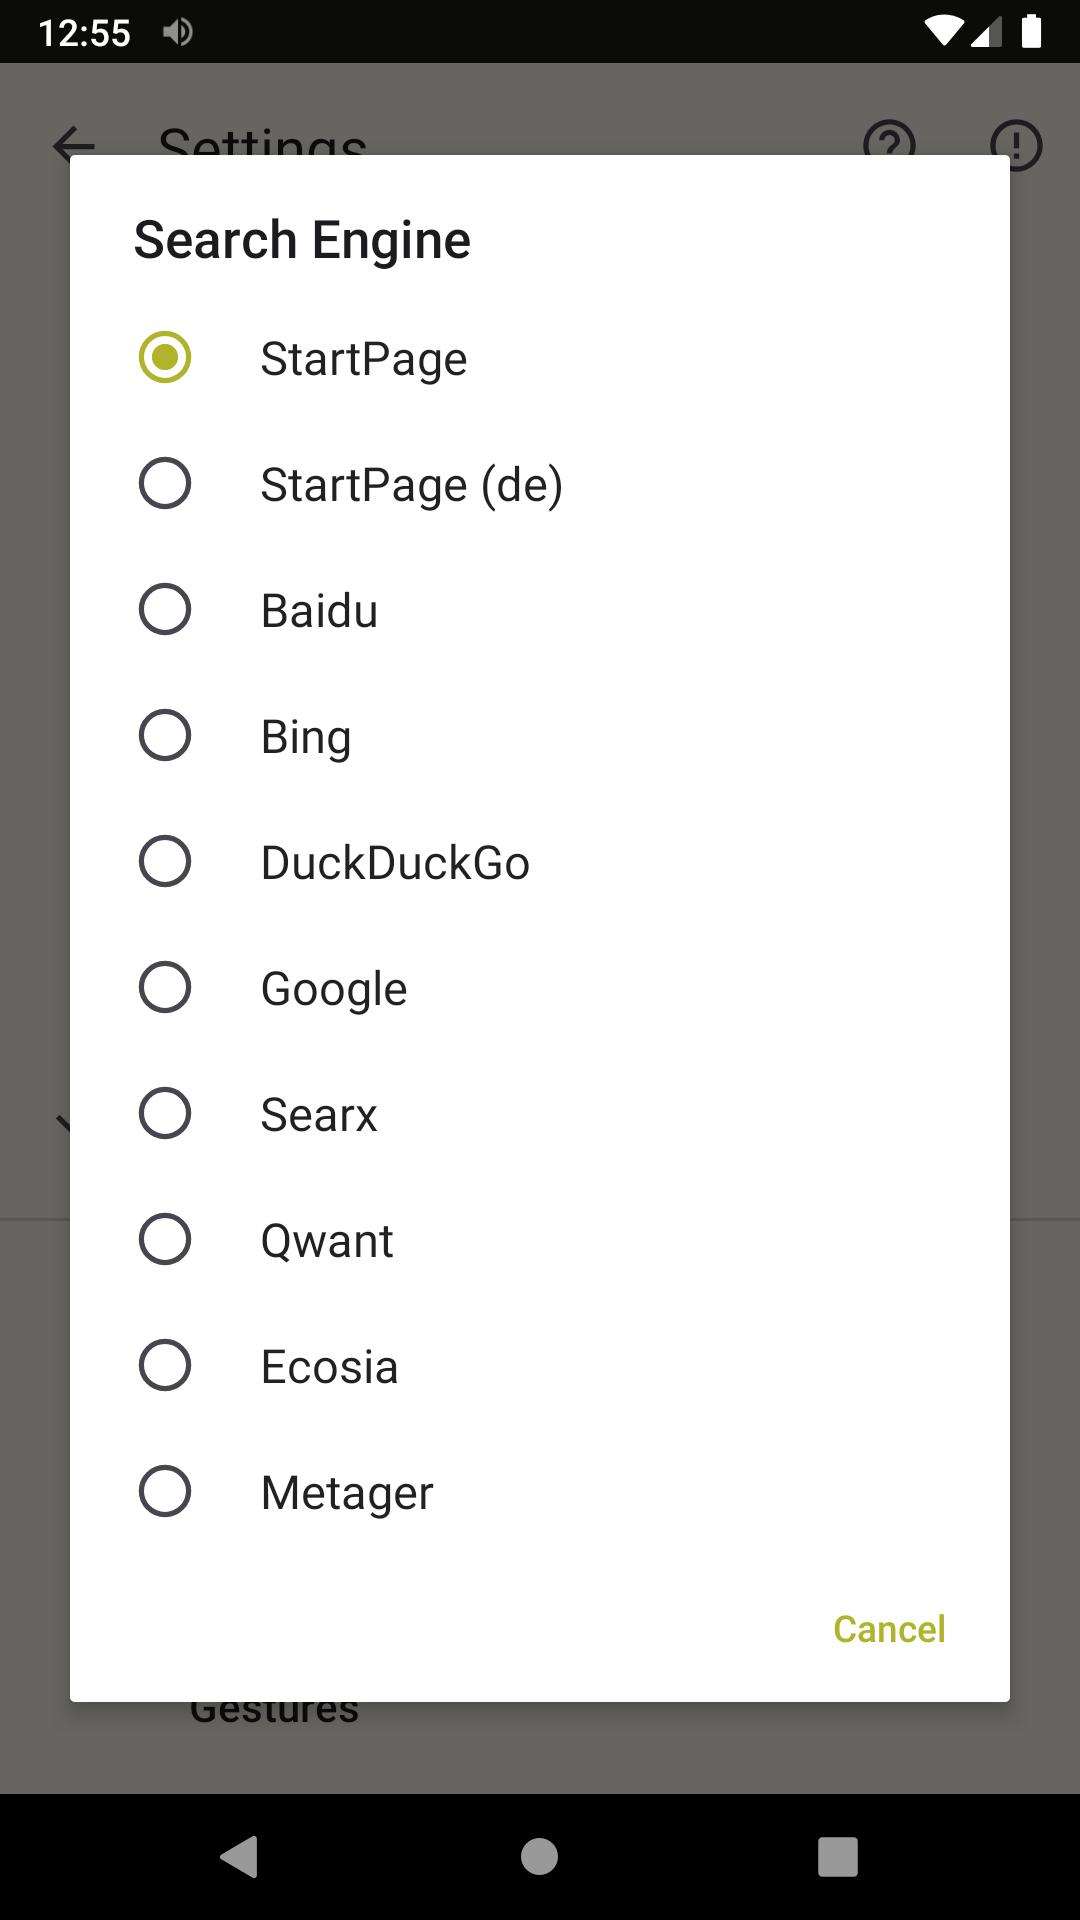Tap the Android home circle button
The width and height of the screenshot is (1080, 1920).
coord(539,1857)
